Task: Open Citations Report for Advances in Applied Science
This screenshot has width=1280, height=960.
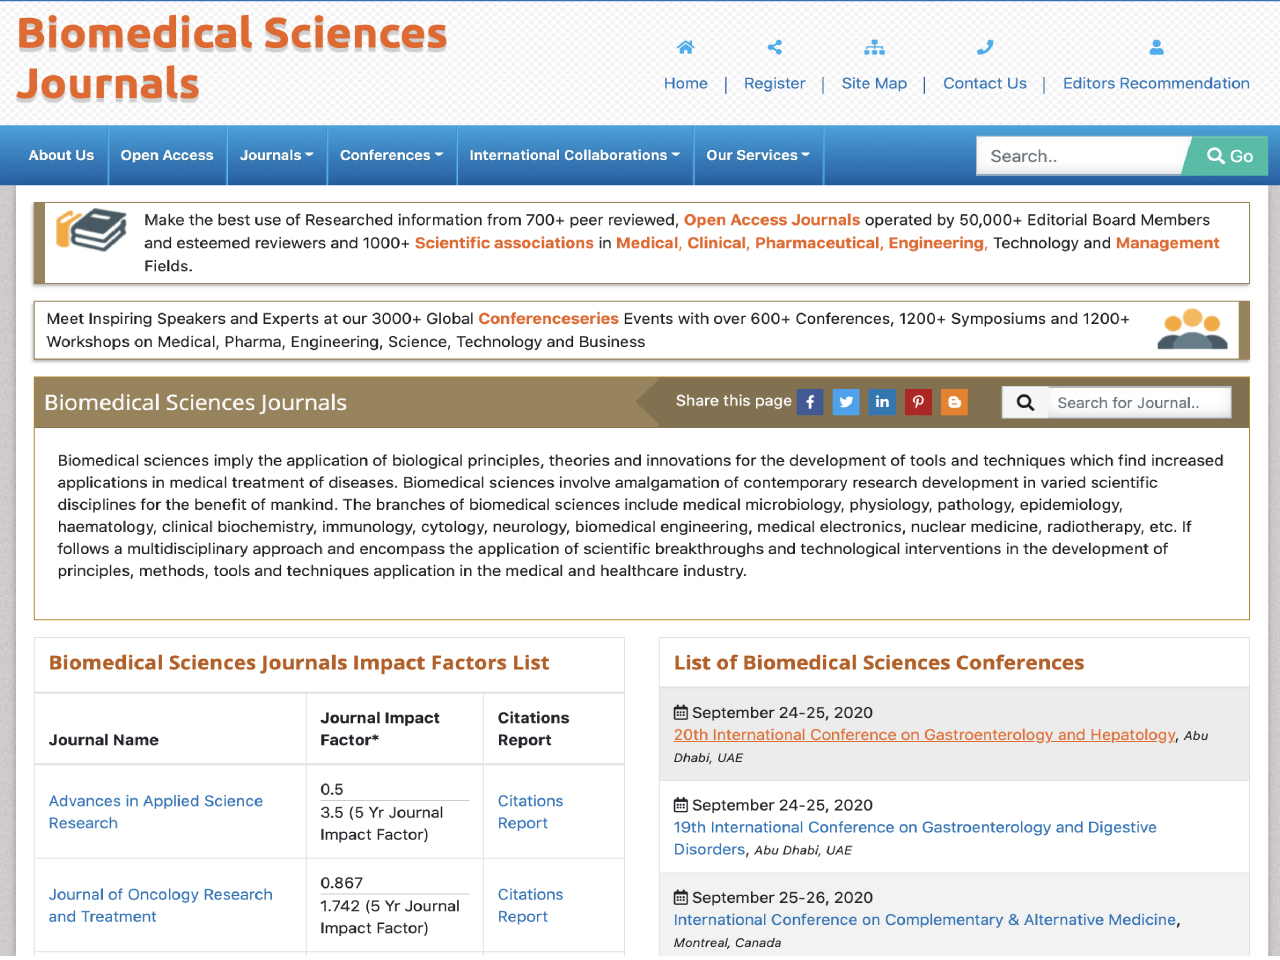Action: 530,812
